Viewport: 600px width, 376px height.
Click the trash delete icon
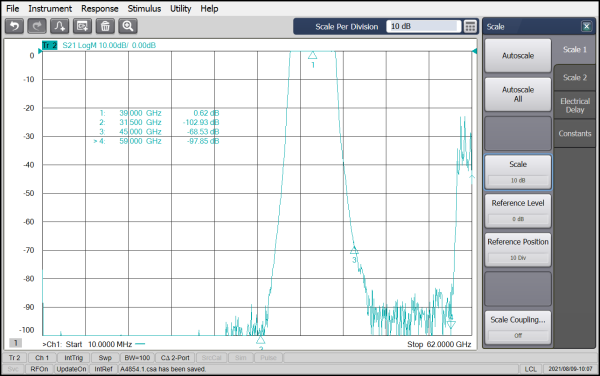pos(105,26)
